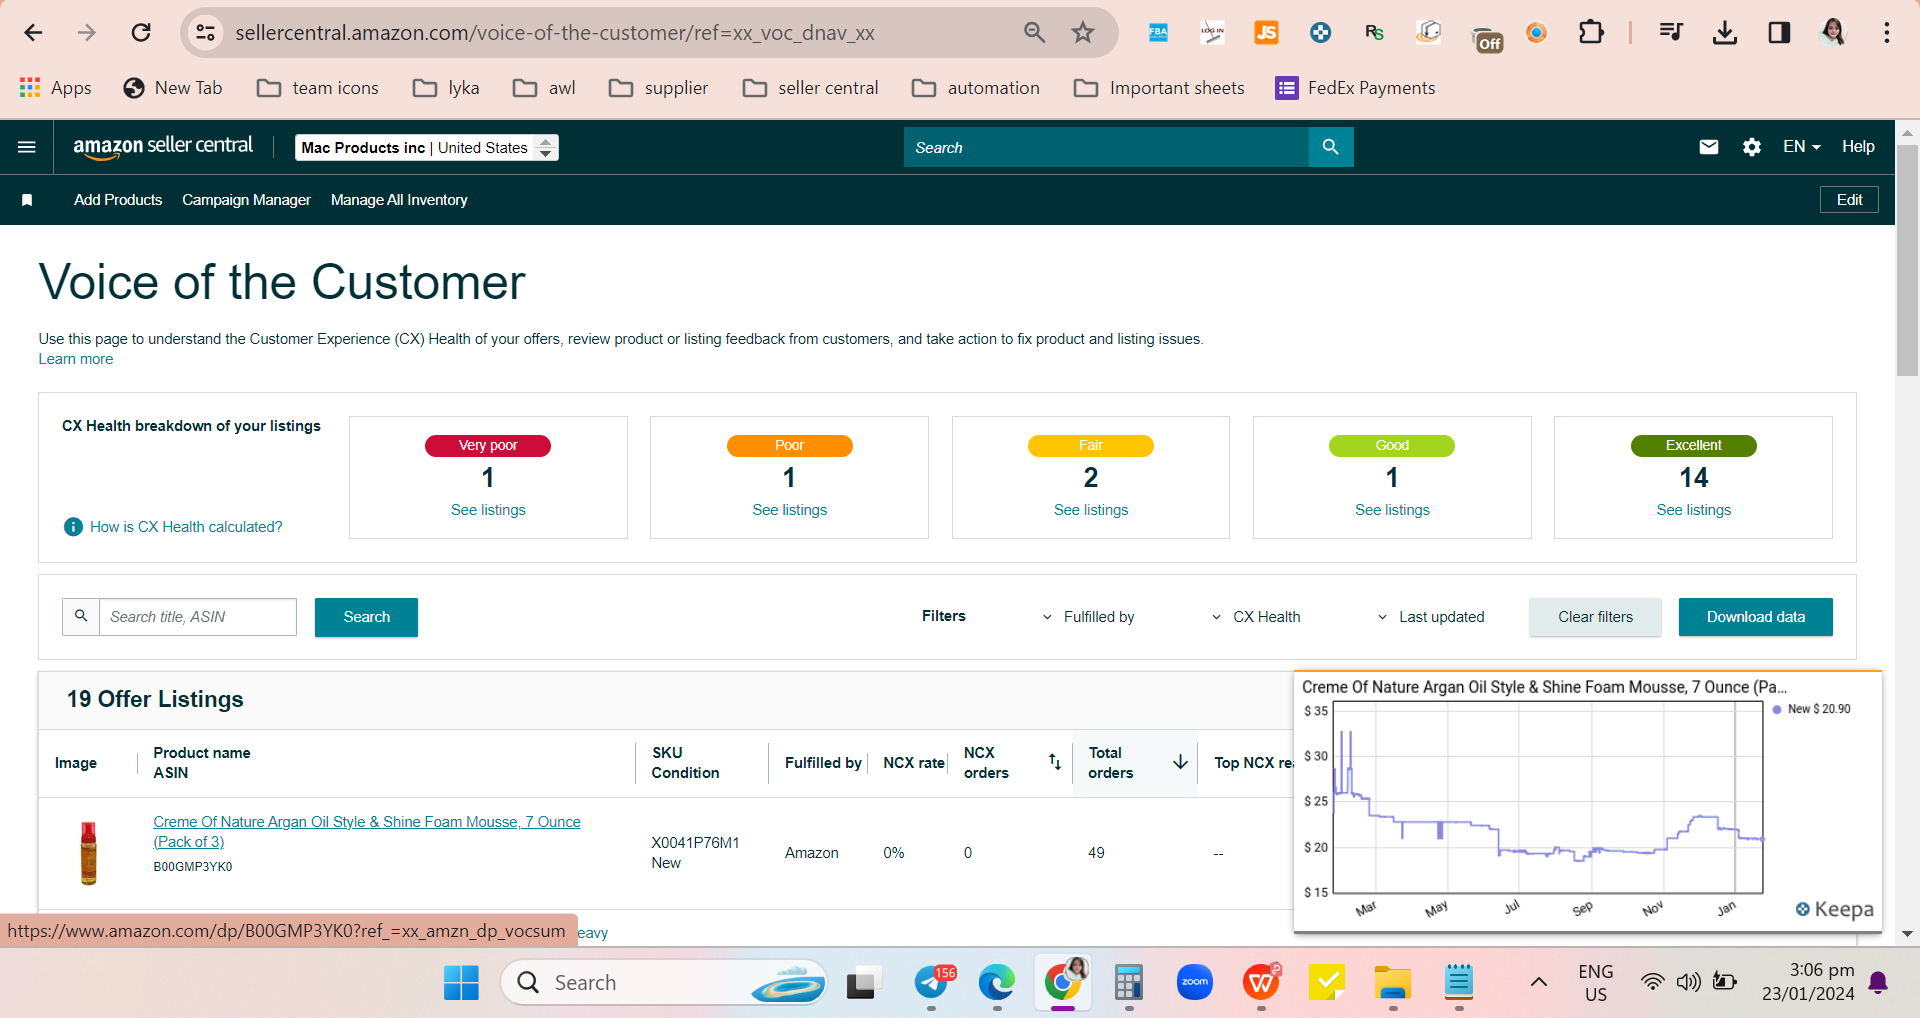Screen dimensions: 1920x1018
Task: See listings under Fair
Action: [x=1091, y=510]
